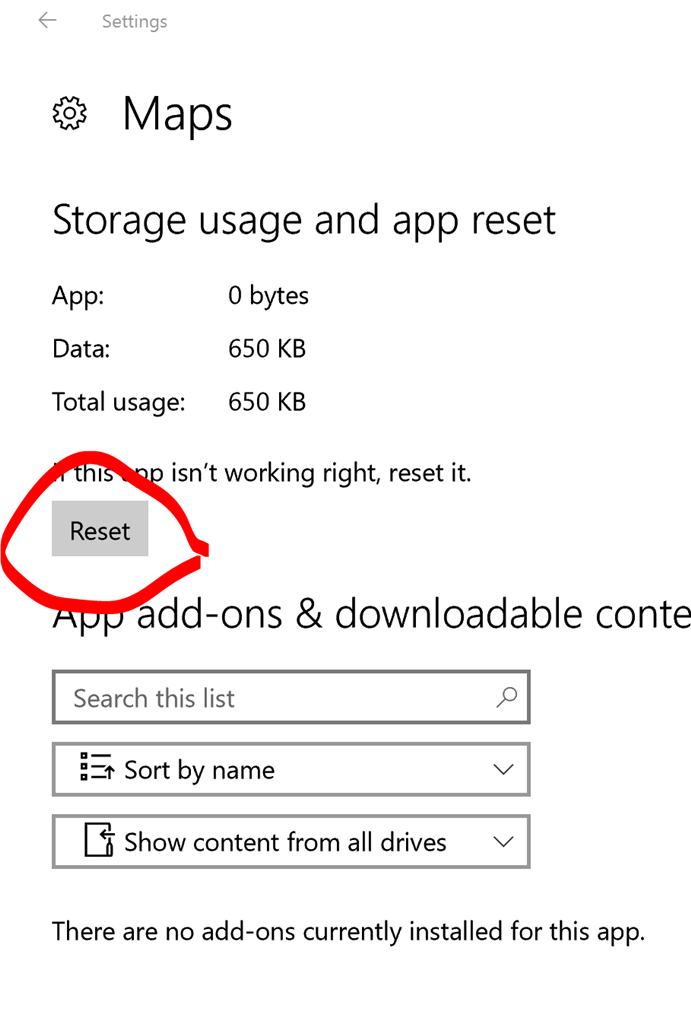Select the 650 KB value beside Total usage
Screen dimensions: 691x1024
point(267,402)
